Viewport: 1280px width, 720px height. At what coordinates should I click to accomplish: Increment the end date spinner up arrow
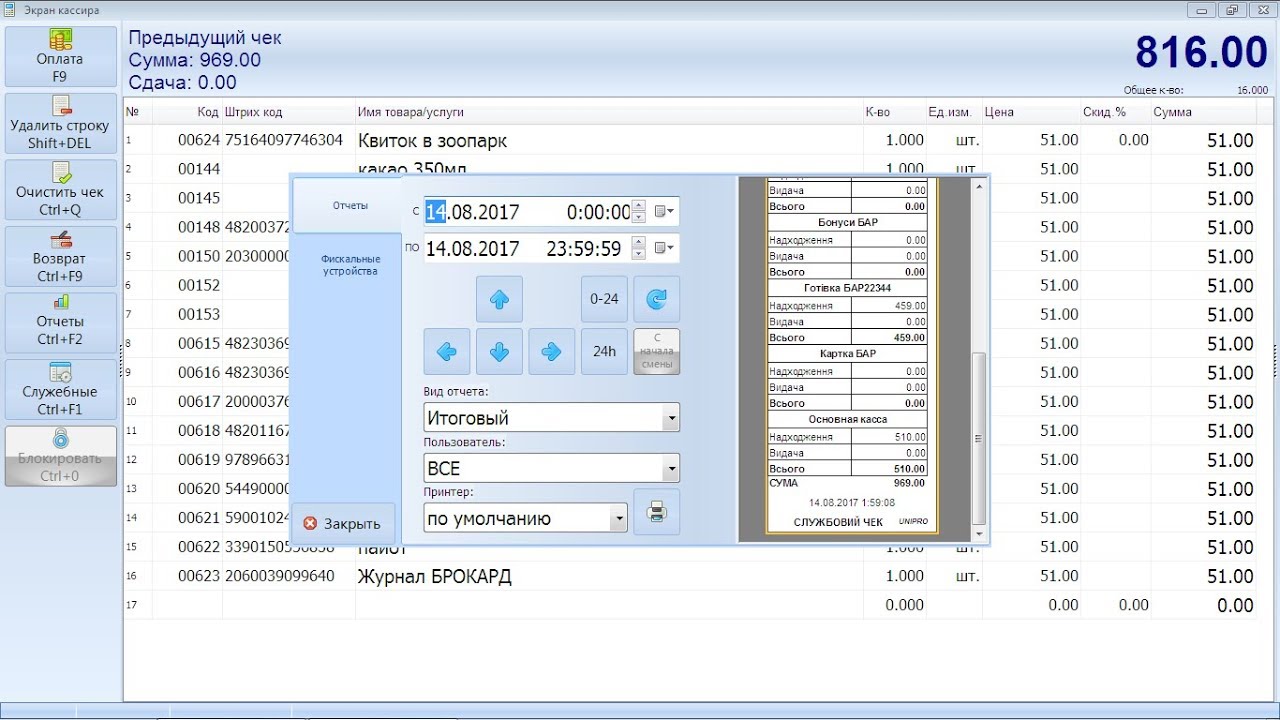[640, 242]
